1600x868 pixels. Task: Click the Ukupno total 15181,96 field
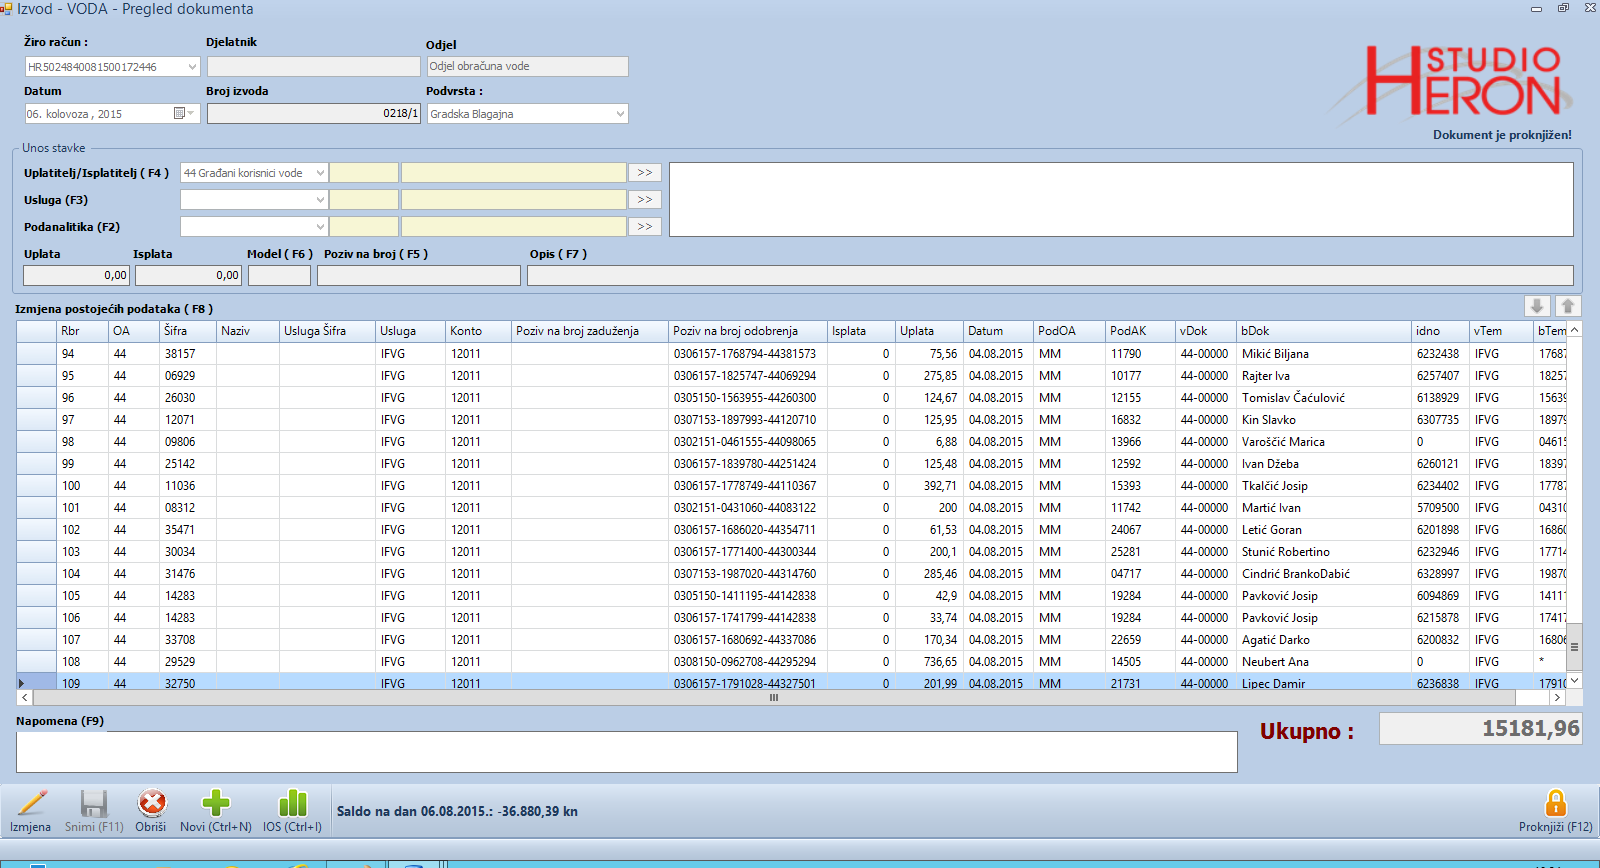tap(1480, 728)
